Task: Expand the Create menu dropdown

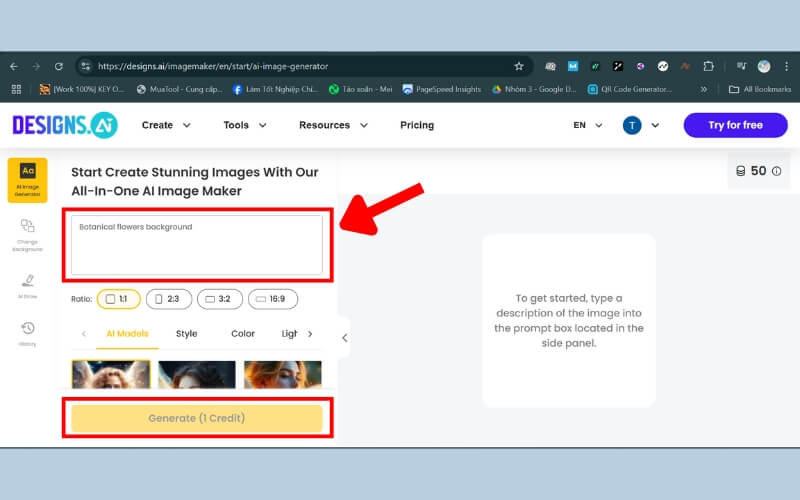Action: pos(166,125)
